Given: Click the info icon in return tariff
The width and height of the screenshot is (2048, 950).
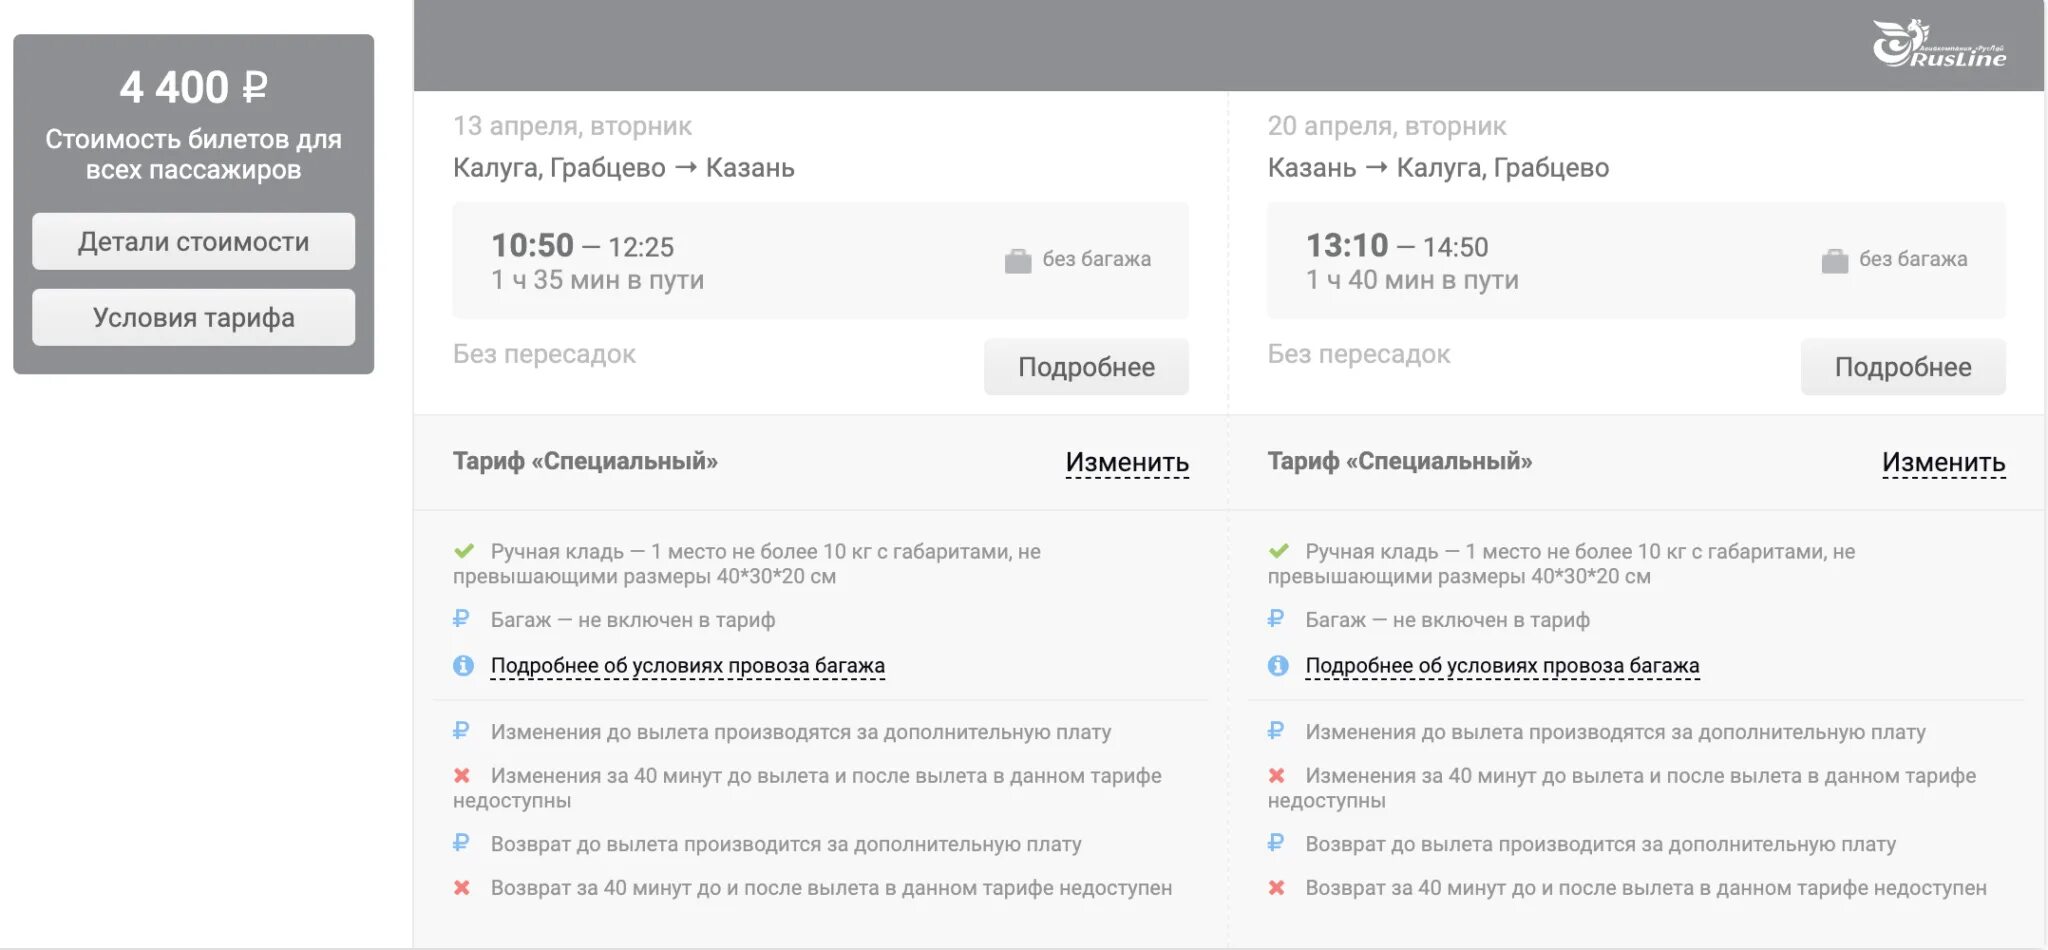Looking at the screenshot, I should (1278, 665).
